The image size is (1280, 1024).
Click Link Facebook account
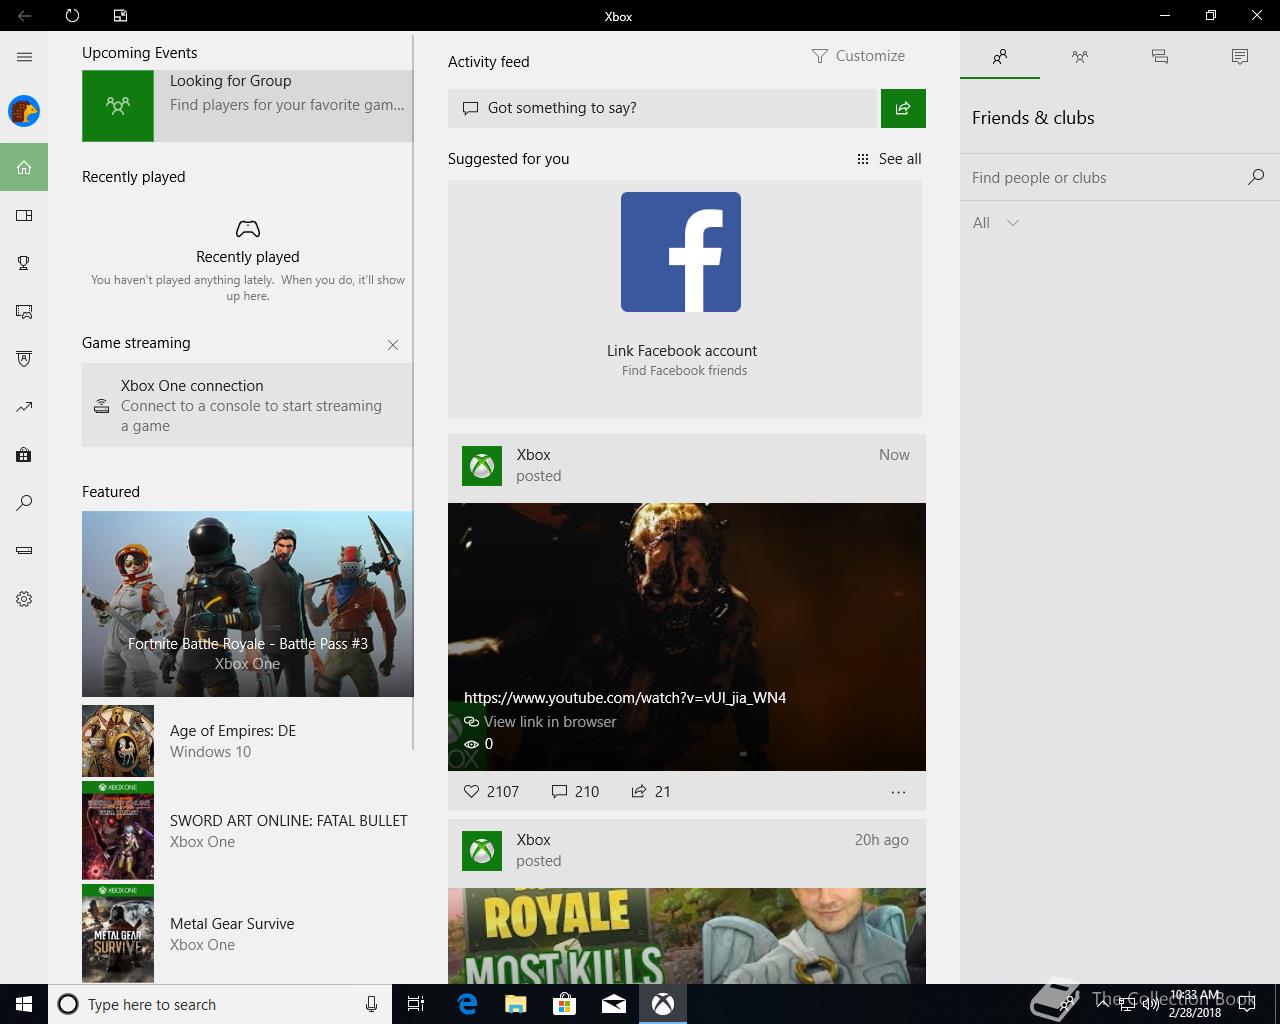click(682, 351)
